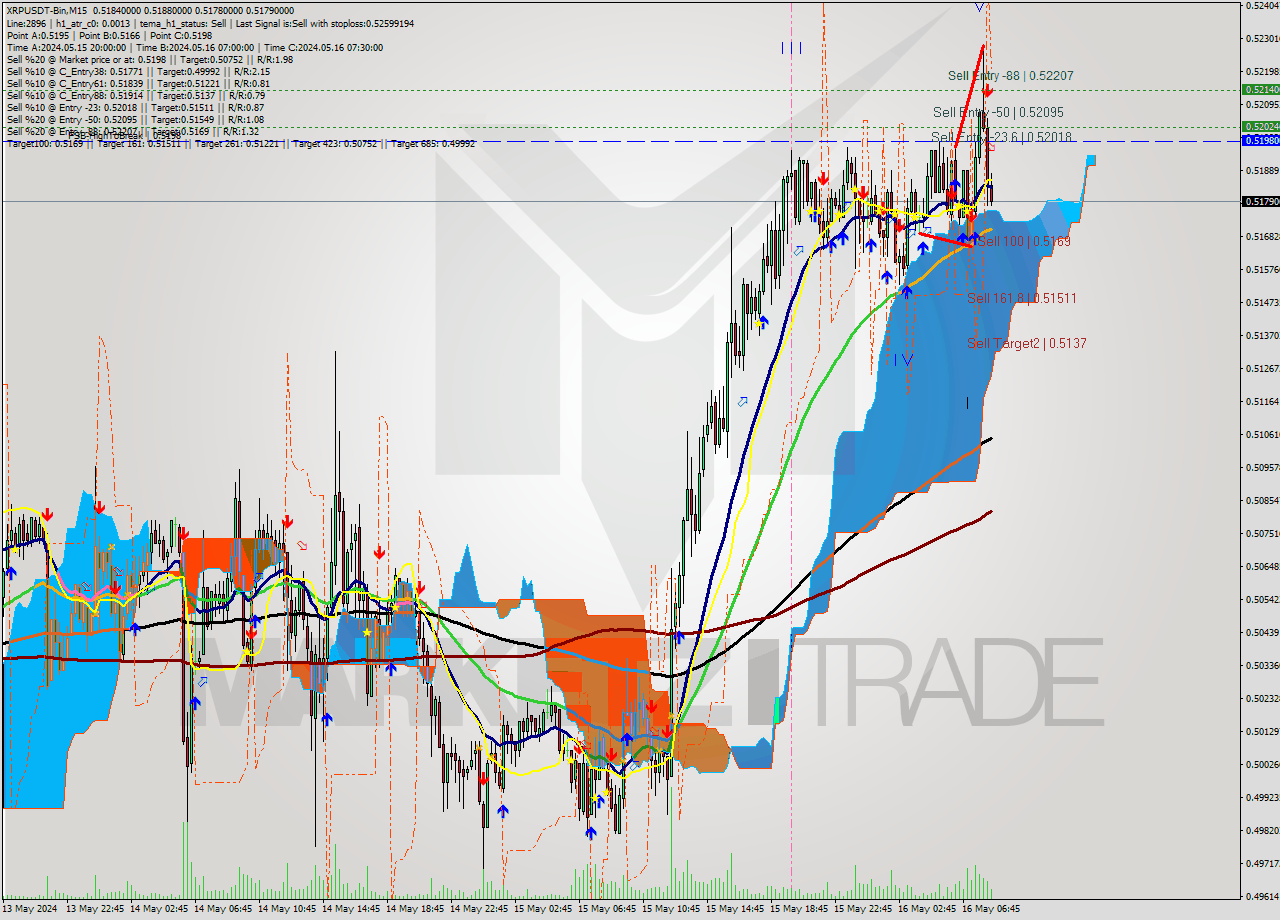
Task: Click the 0.51164 price axis label
Action: pyautogui.click(x=1263, y=402)
